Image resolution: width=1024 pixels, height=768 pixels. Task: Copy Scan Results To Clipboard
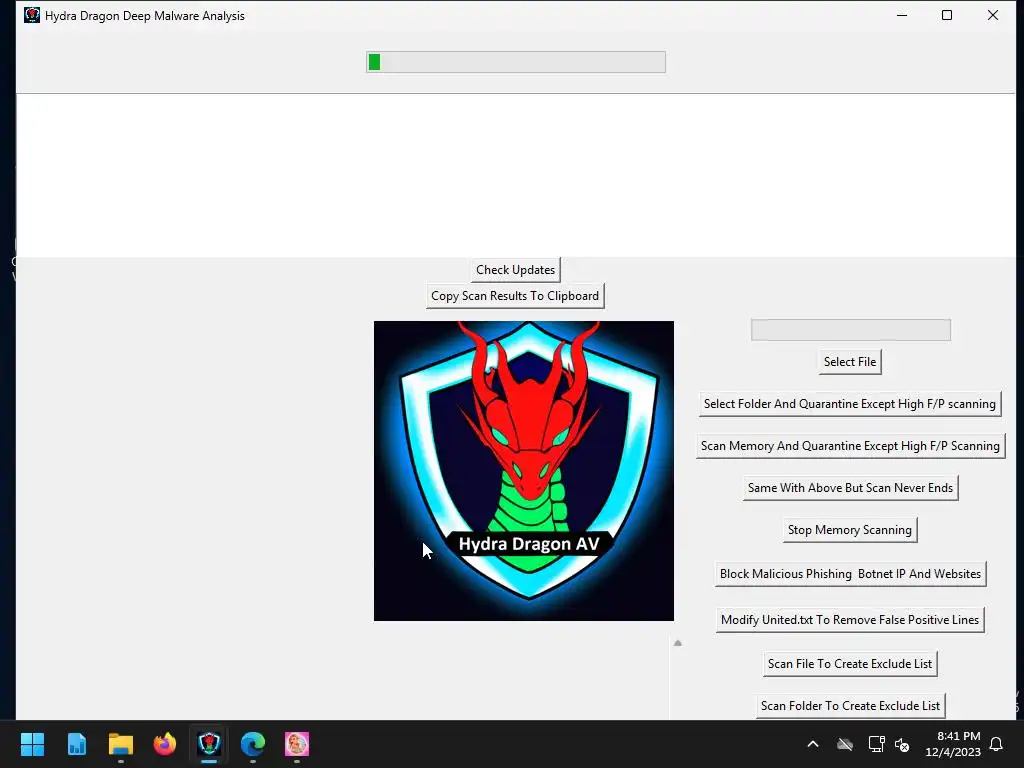click(515, 296)
